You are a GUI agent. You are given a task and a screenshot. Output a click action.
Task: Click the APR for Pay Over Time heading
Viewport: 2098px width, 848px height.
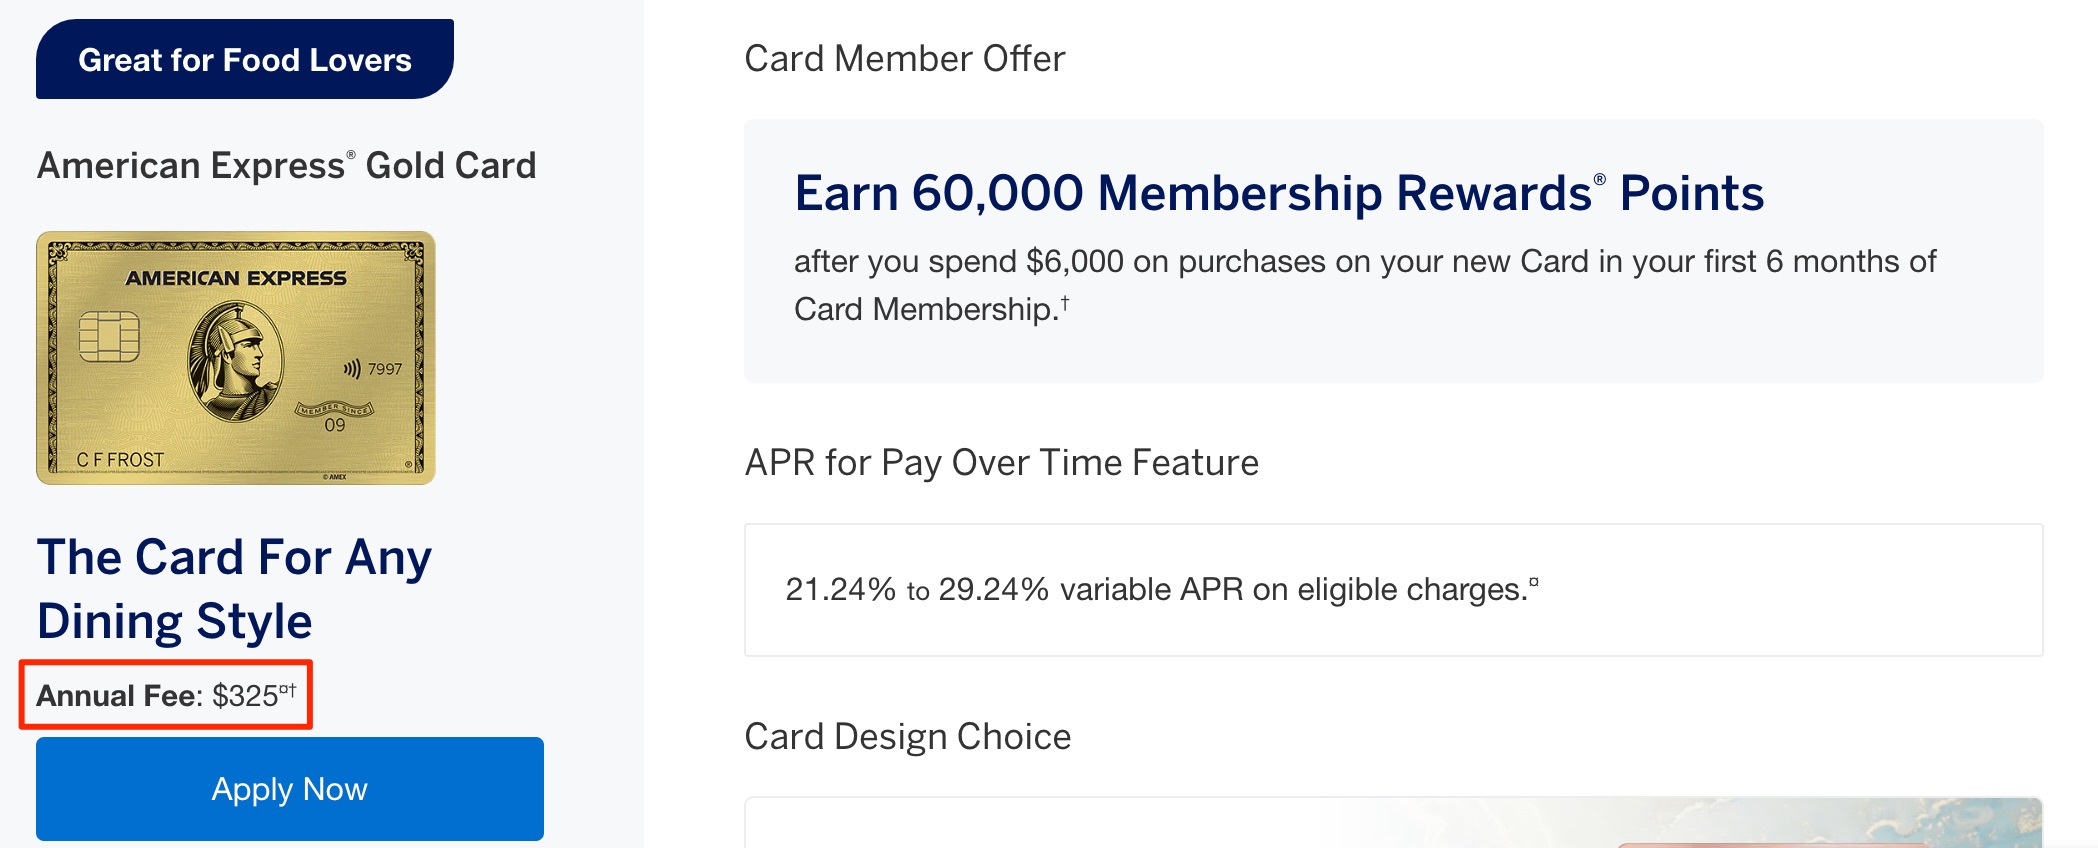tap(1000, 462)
